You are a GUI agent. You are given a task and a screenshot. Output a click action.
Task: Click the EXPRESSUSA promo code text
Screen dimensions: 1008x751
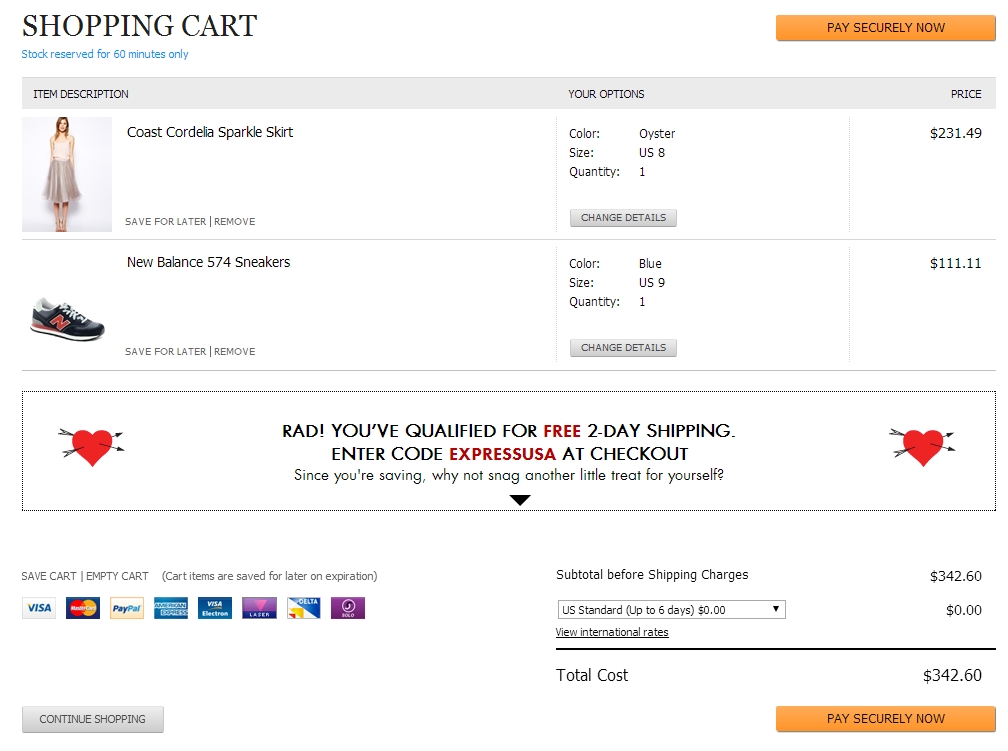click(502, 454)
